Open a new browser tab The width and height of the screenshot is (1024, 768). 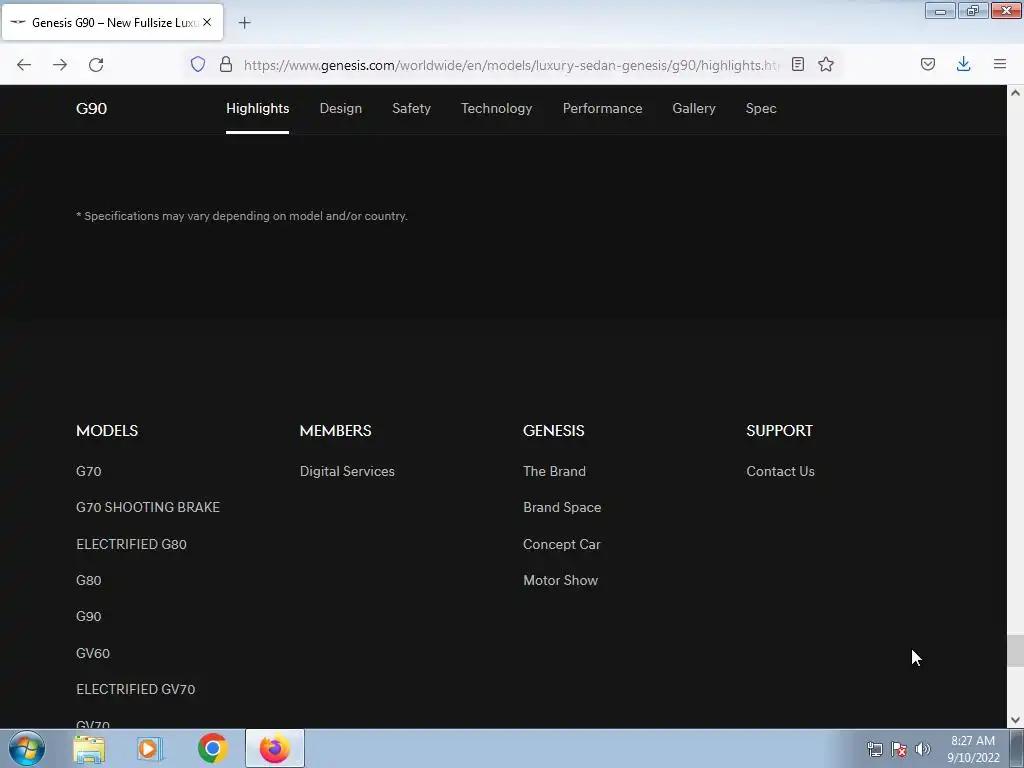tap(244, 23)
